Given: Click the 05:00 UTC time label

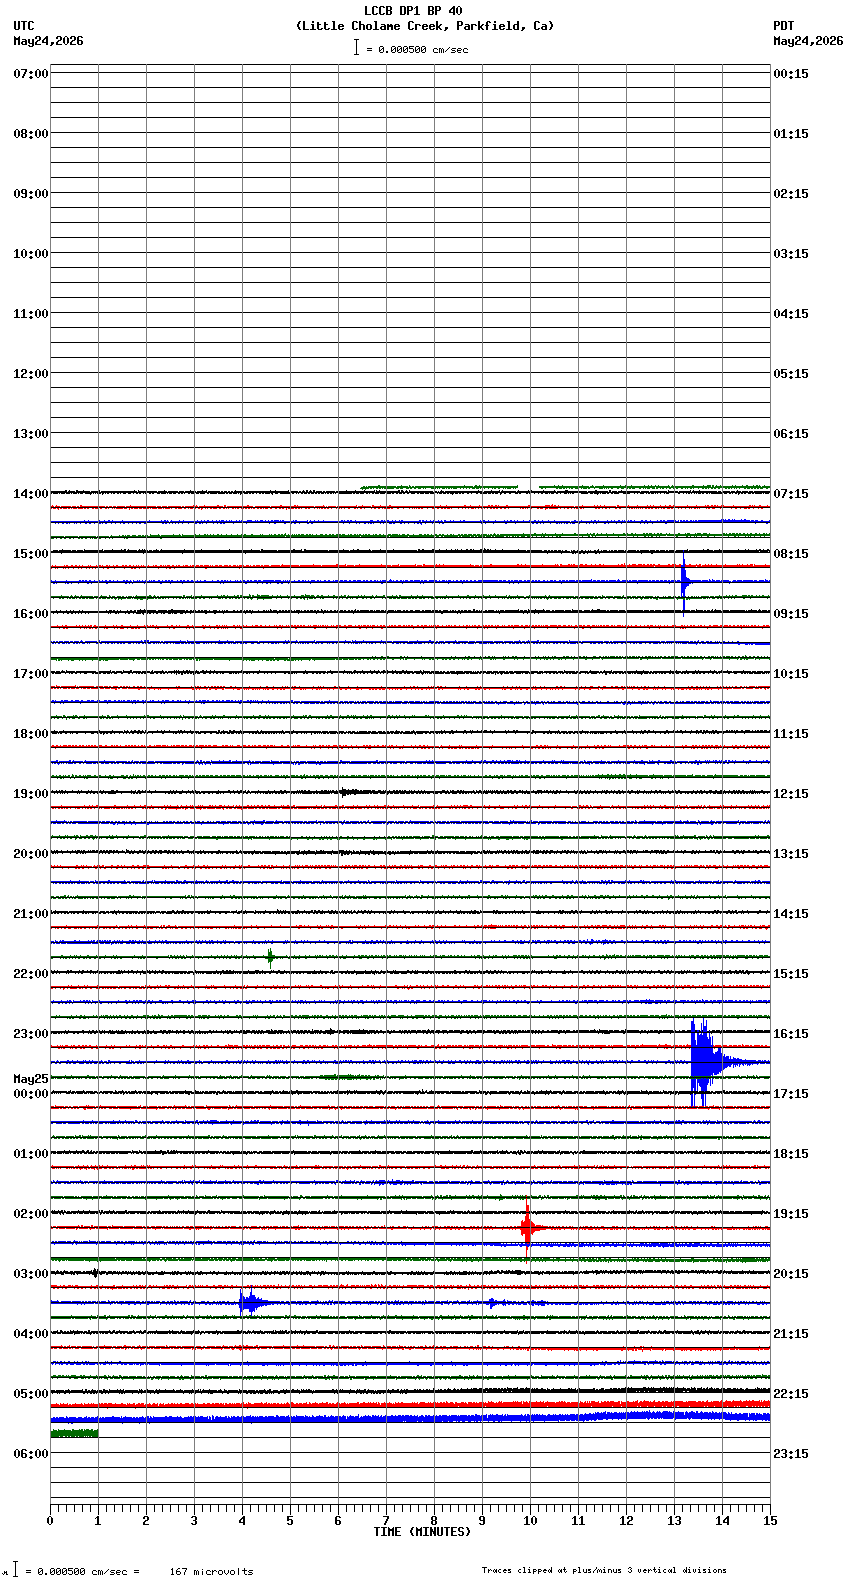Looking at the screenshot, I should [31, 1394].
